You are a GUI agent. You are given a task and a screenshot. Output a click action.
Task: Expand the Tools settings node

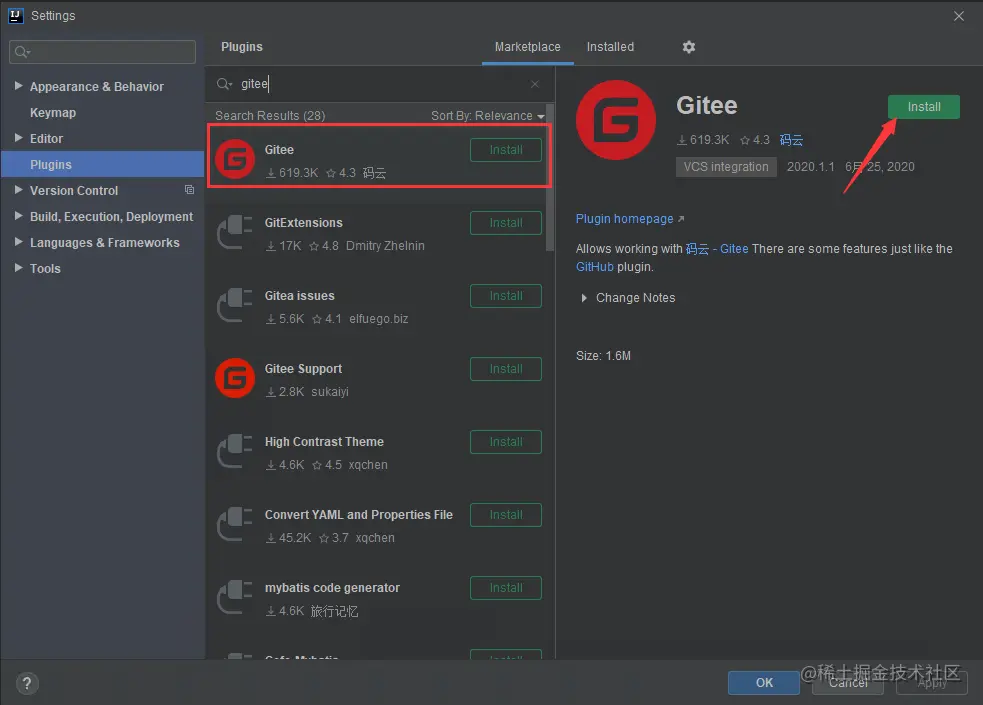click(x=18, y=268)
